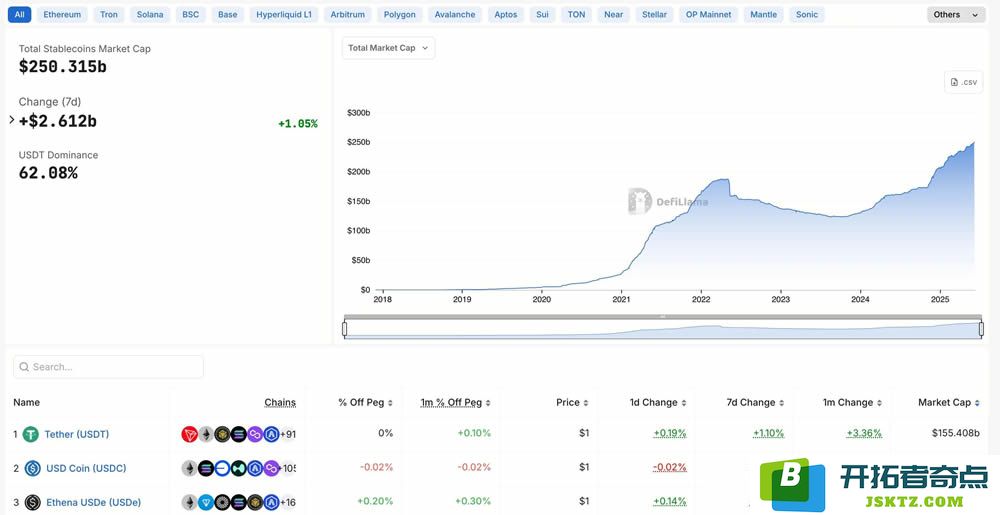Click the magnifier icon in the search box
This screenshot has height=515, width=1000.
(24, 367)
